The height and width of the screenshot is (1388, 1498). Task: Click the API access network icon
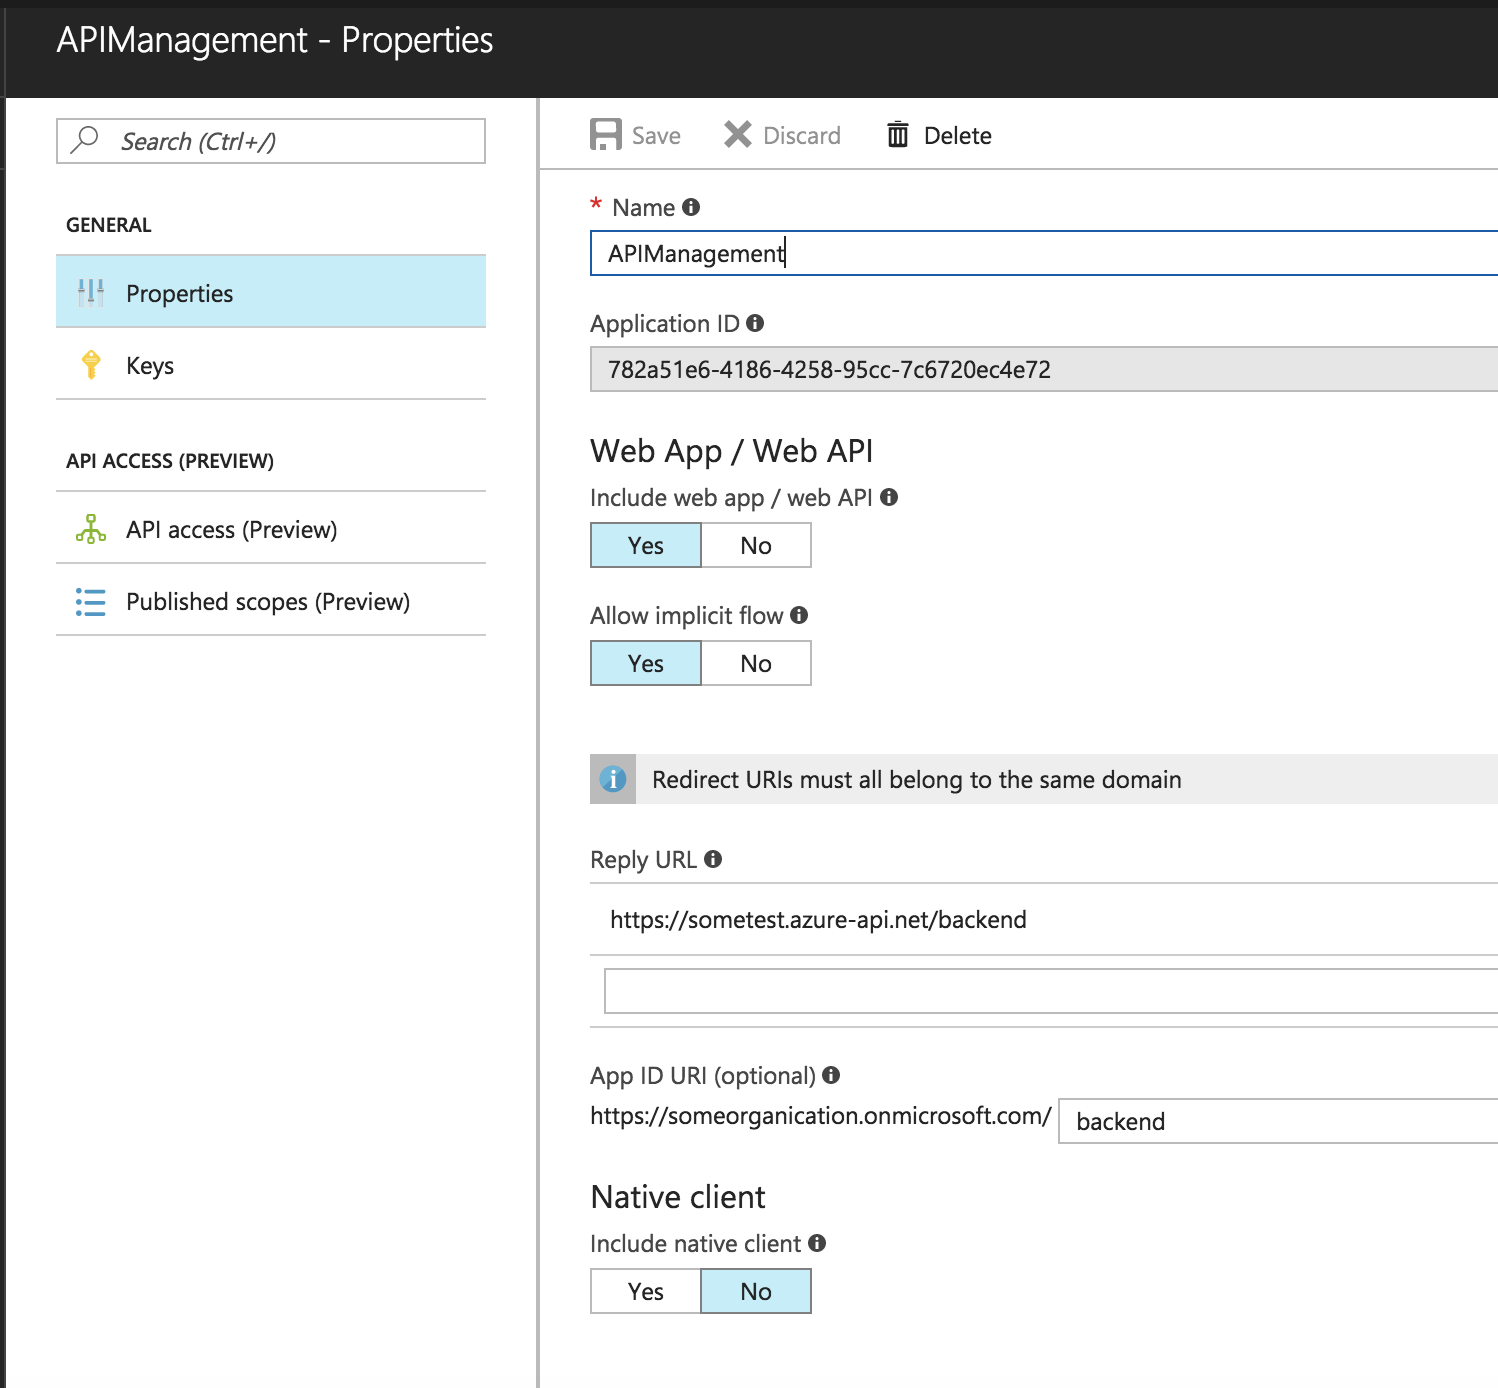(x=91, y=529)
